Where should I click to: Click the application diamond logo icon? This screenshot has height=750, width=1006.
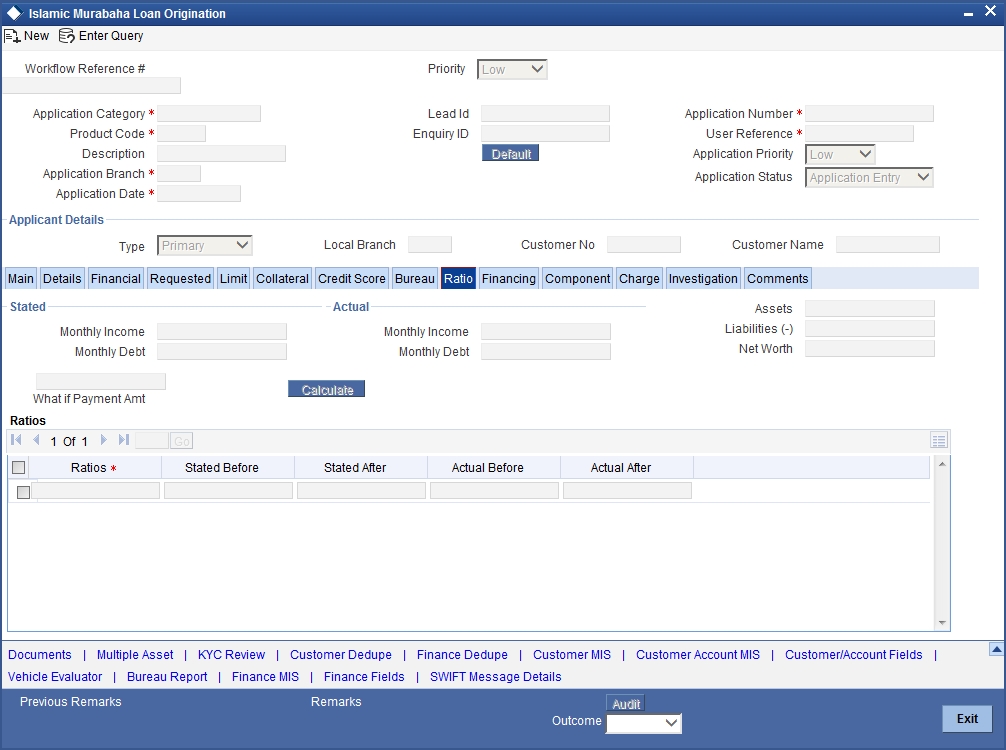click(14, 13)
